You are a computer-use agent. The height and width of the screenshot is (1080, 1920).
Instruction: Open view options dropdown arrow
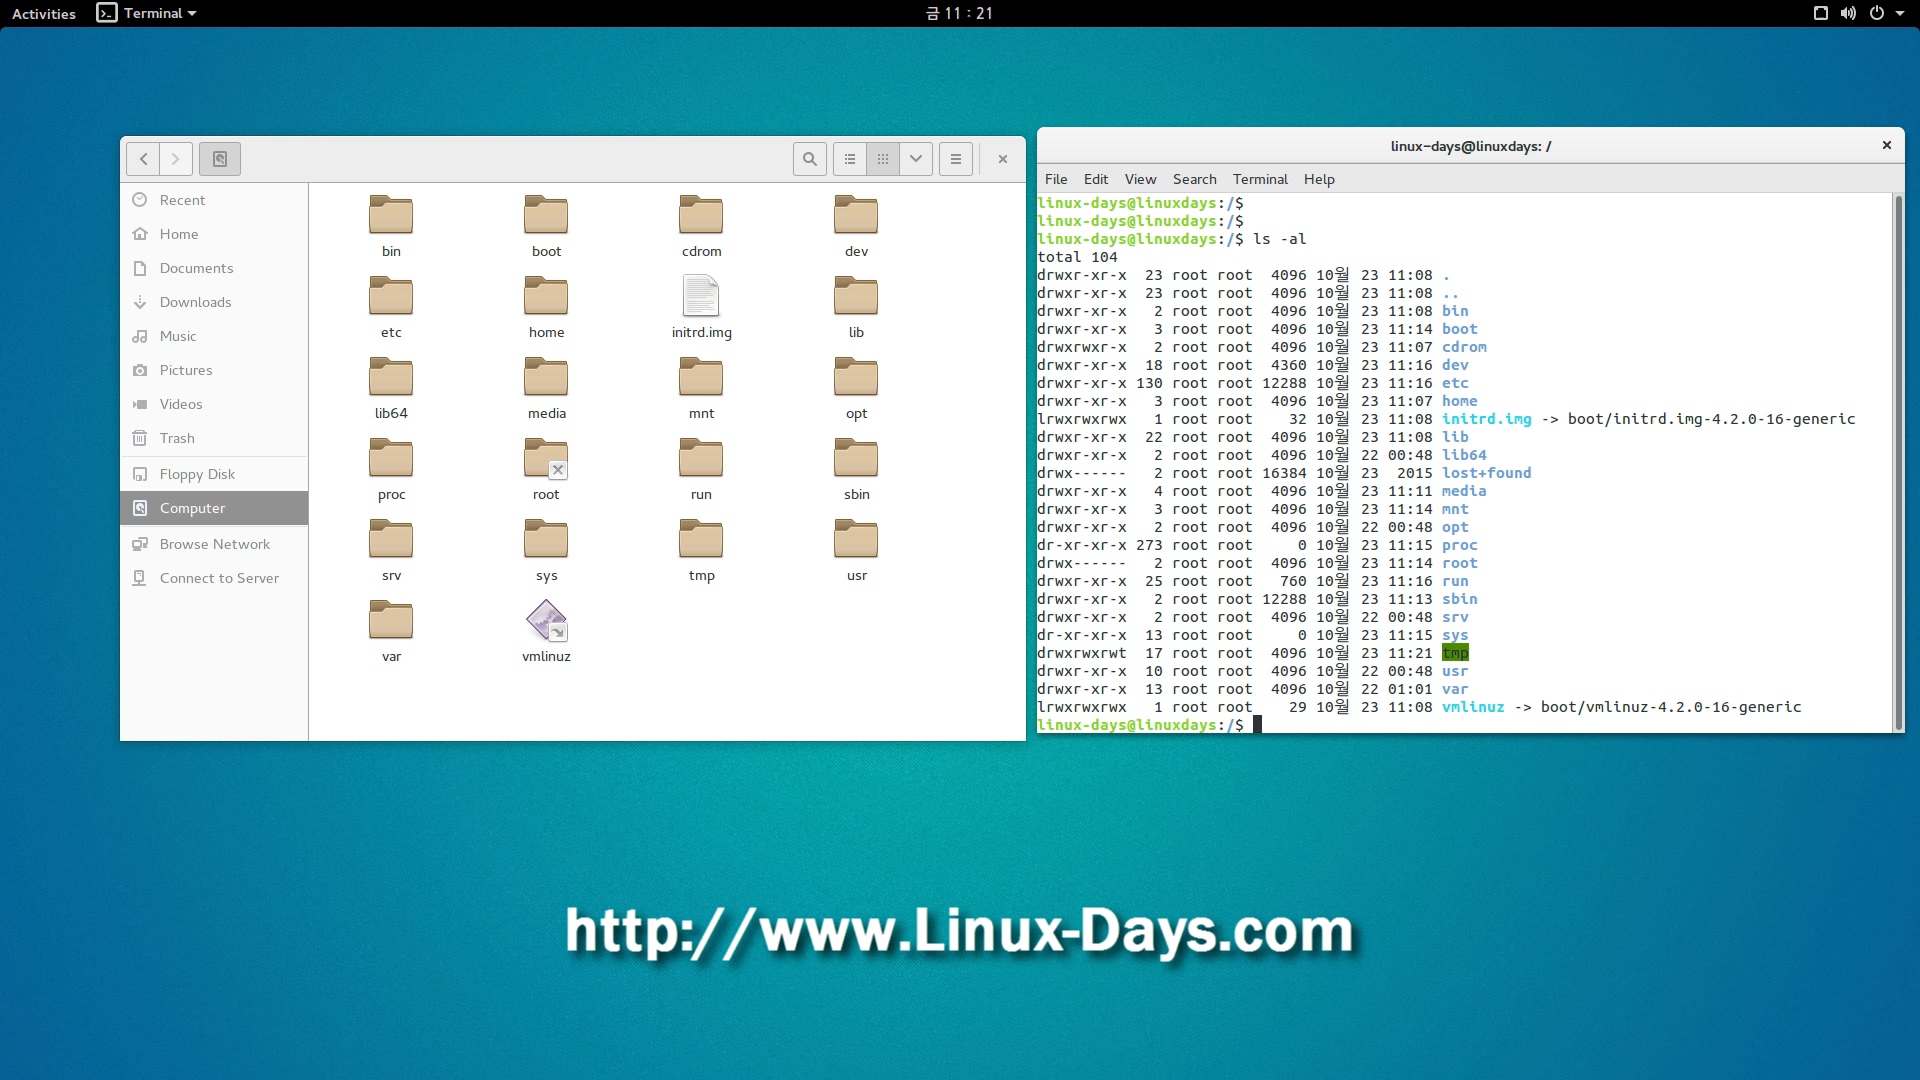[916, 159]
